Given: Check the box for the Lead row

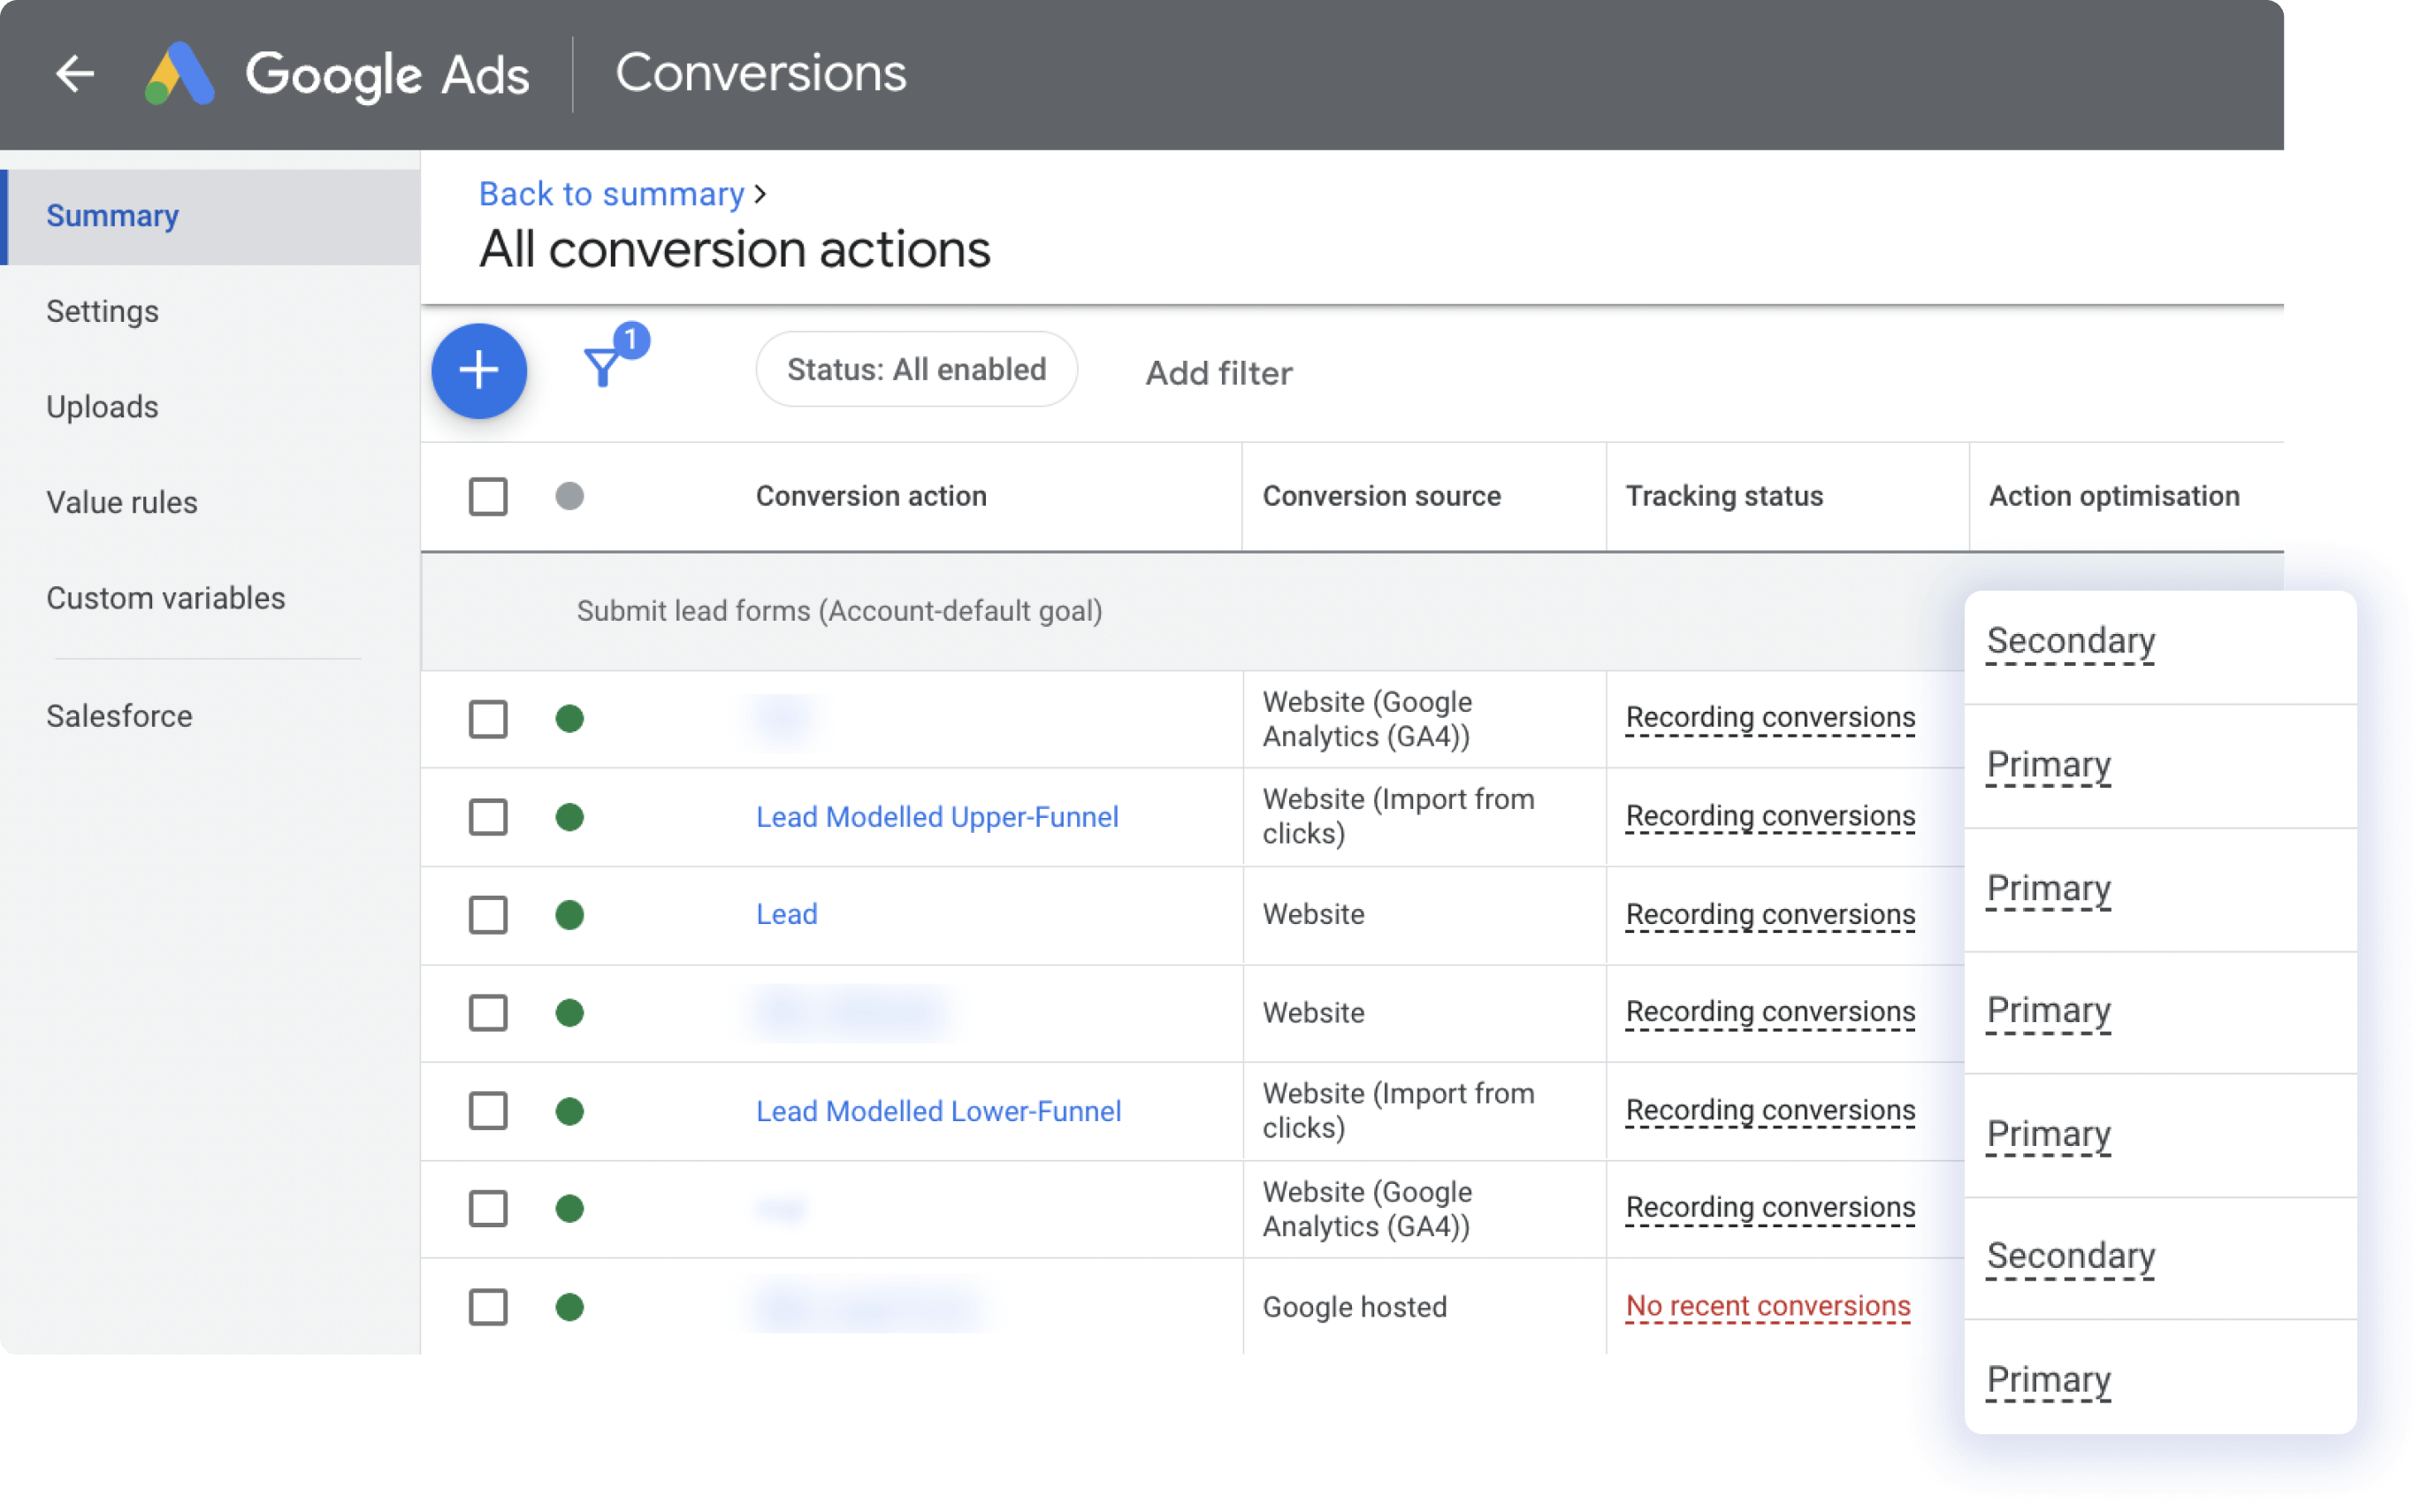Looking at the screenshot, I should [x=488, y=915].
